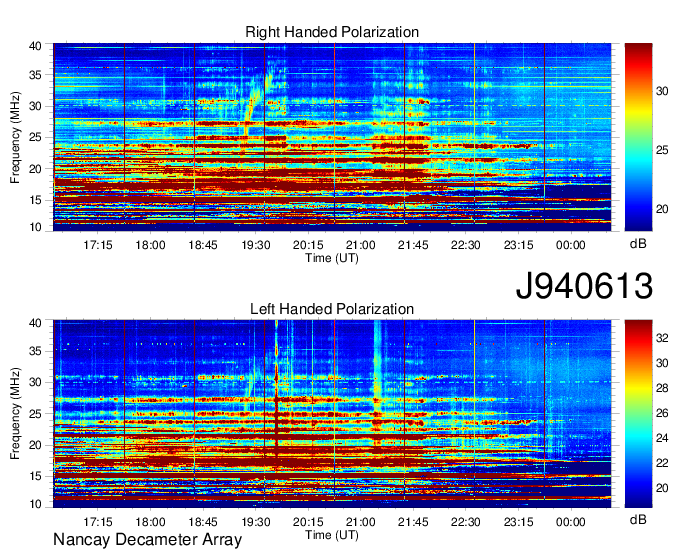Click the "Time (UT)" label under Left Handed plot

[332, 535]
